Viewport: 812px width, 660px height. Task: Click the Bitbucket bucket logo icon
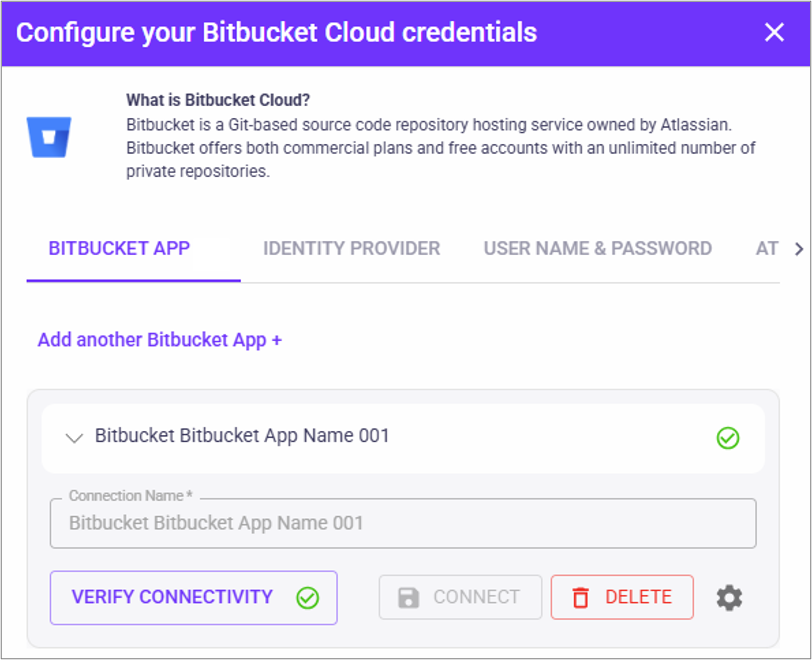pos(49,136)
